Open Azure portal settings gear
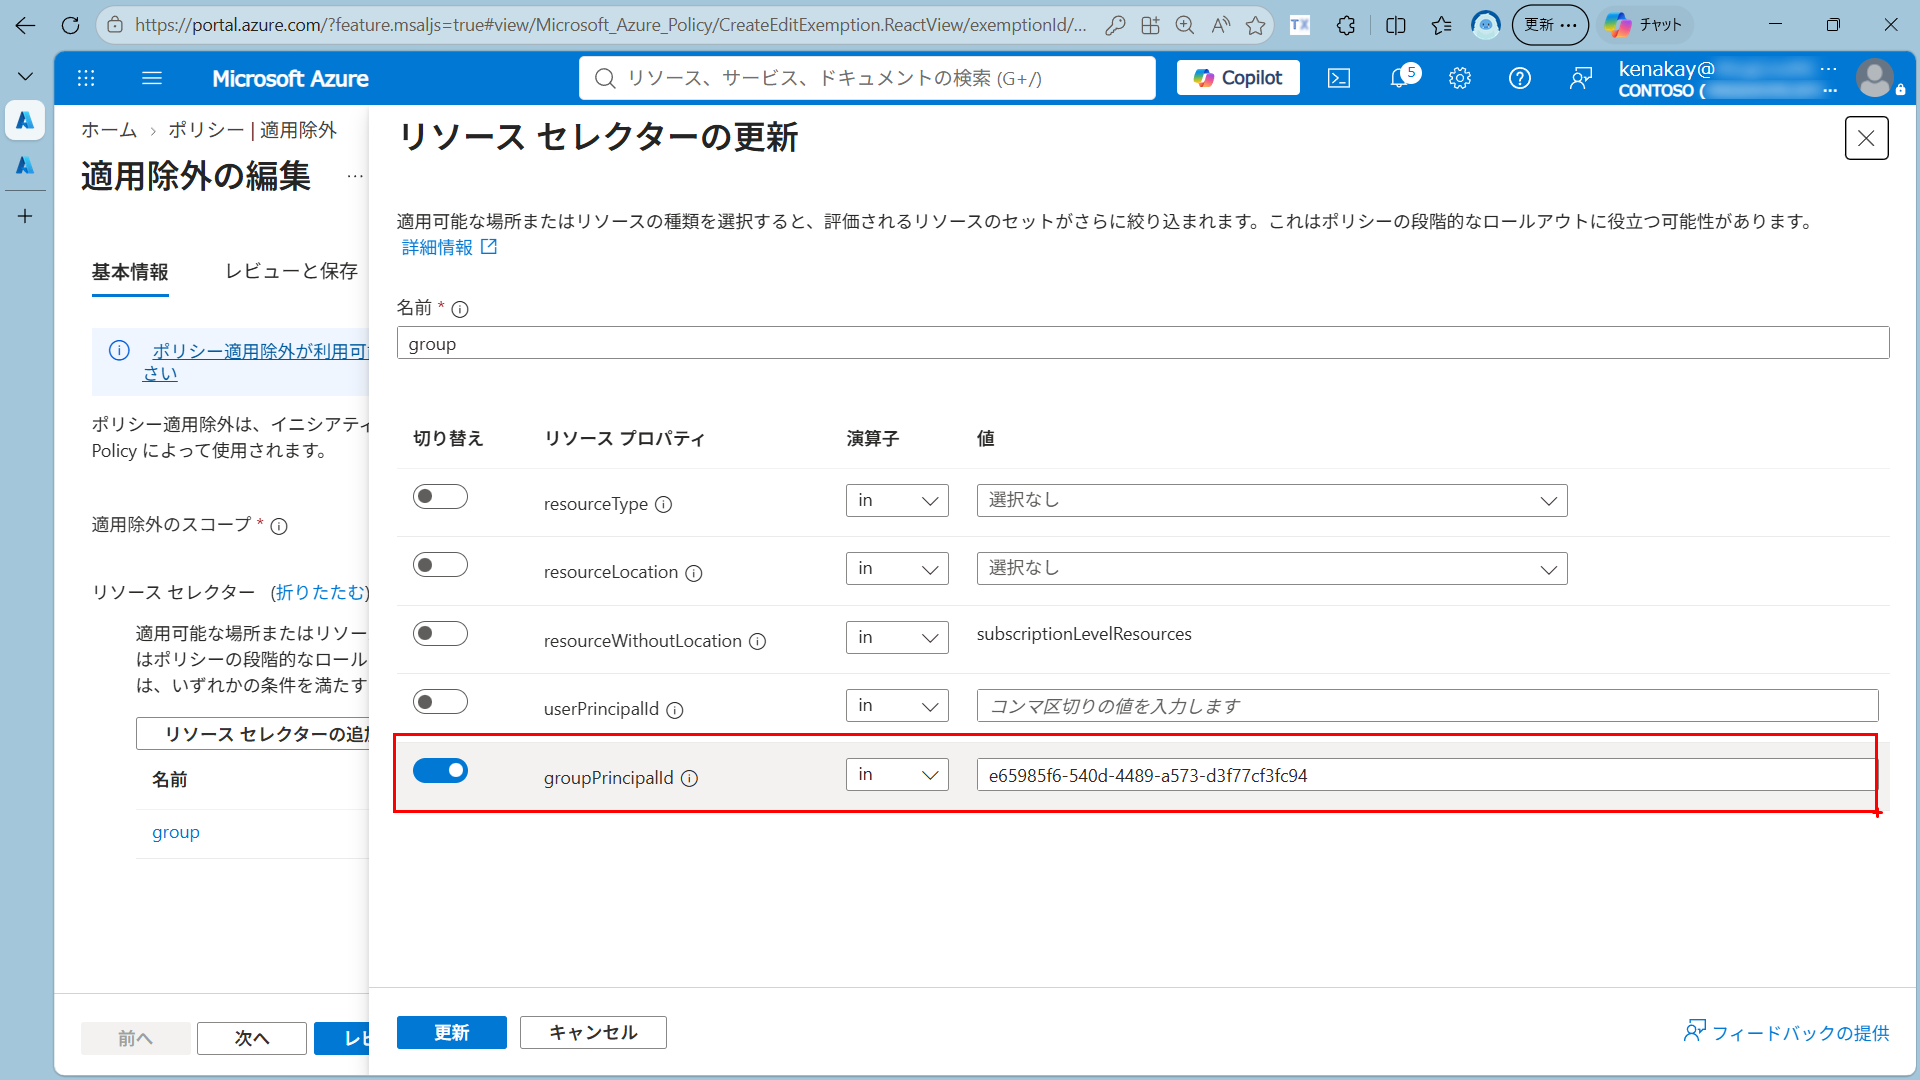Image resolution: width=1920 pixels, height=1080 pixels. (x=1460, y=78)
